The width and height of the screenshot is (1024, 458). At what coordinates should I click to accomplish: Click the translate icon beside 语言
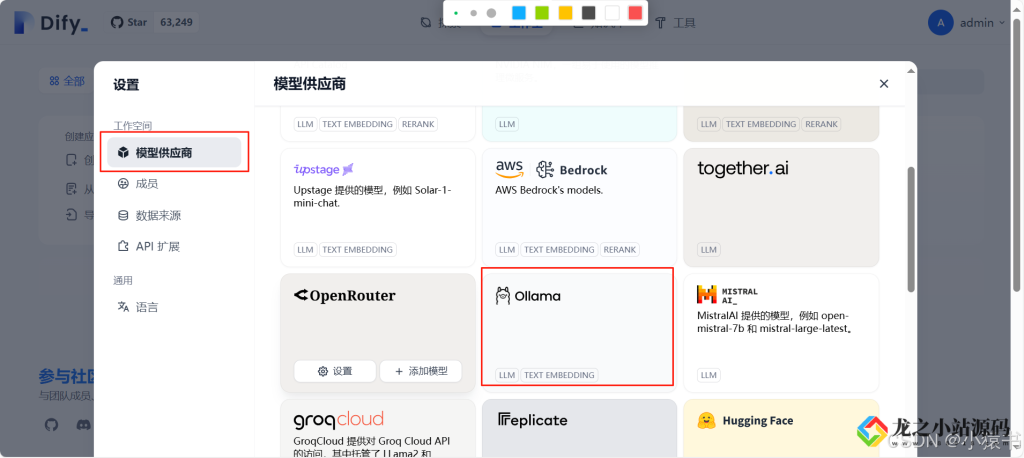(123, 307)
